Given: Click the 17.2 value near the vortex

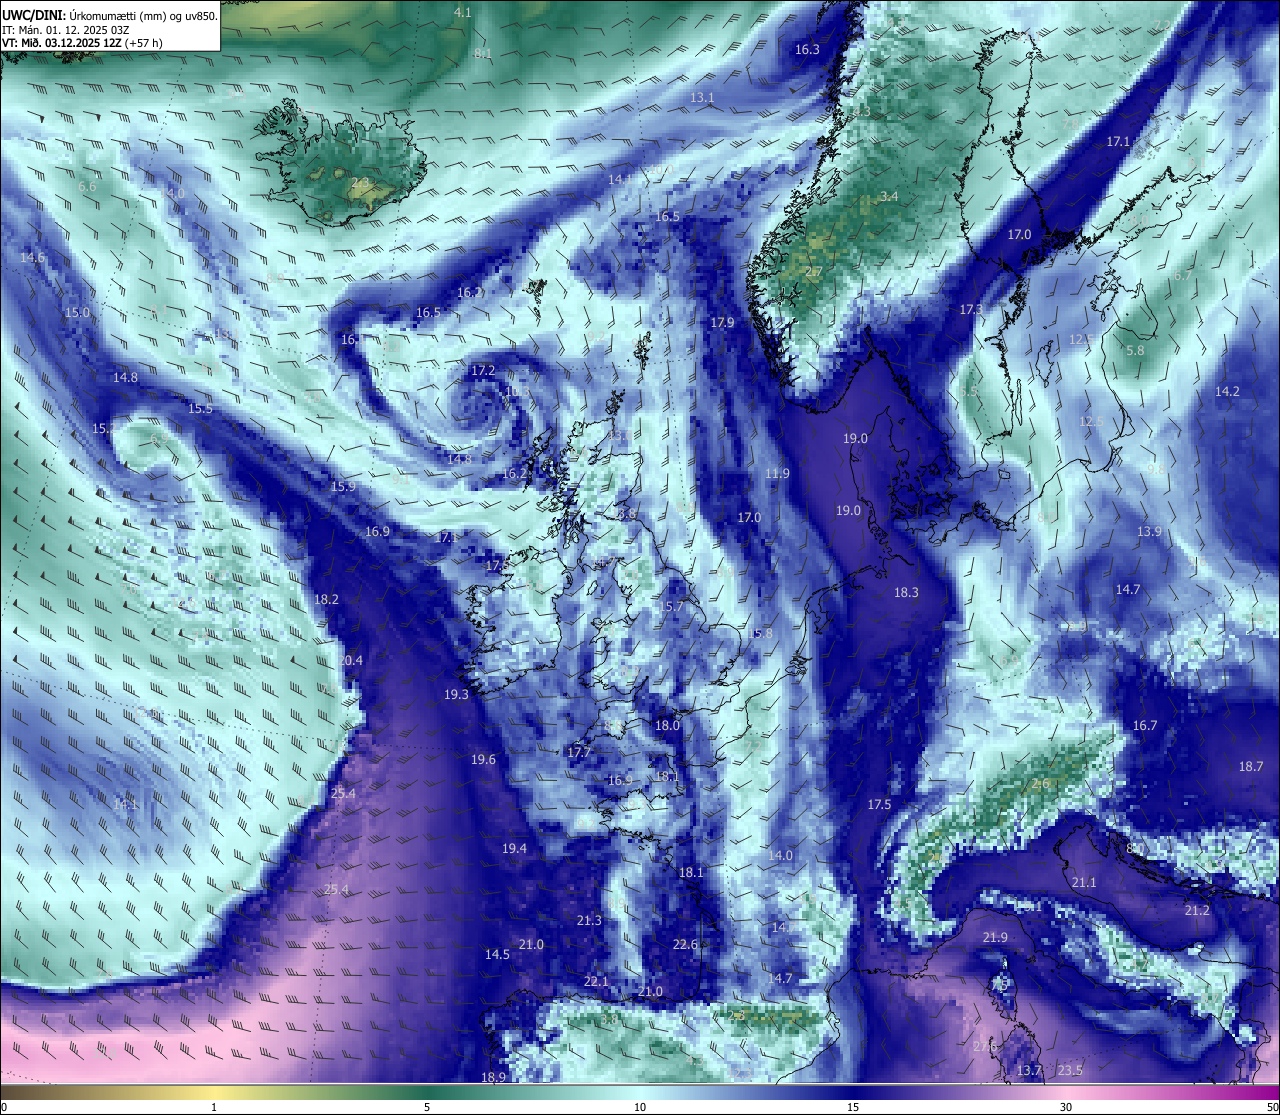Looking at the screenshot, I should point(483,370).
